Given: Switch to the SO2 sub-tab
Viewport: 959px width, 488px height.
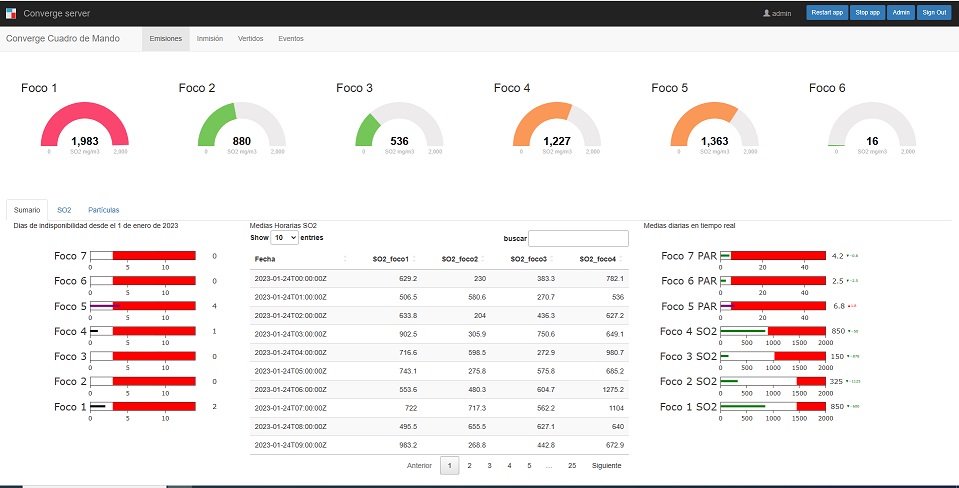Looking at the screenshot, I should 64,210.
